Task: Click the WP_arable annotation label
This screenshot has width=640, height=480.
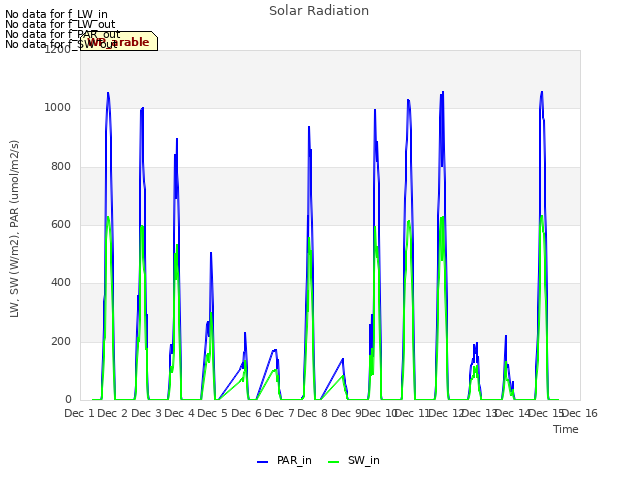Action: (x=119, y=41)
